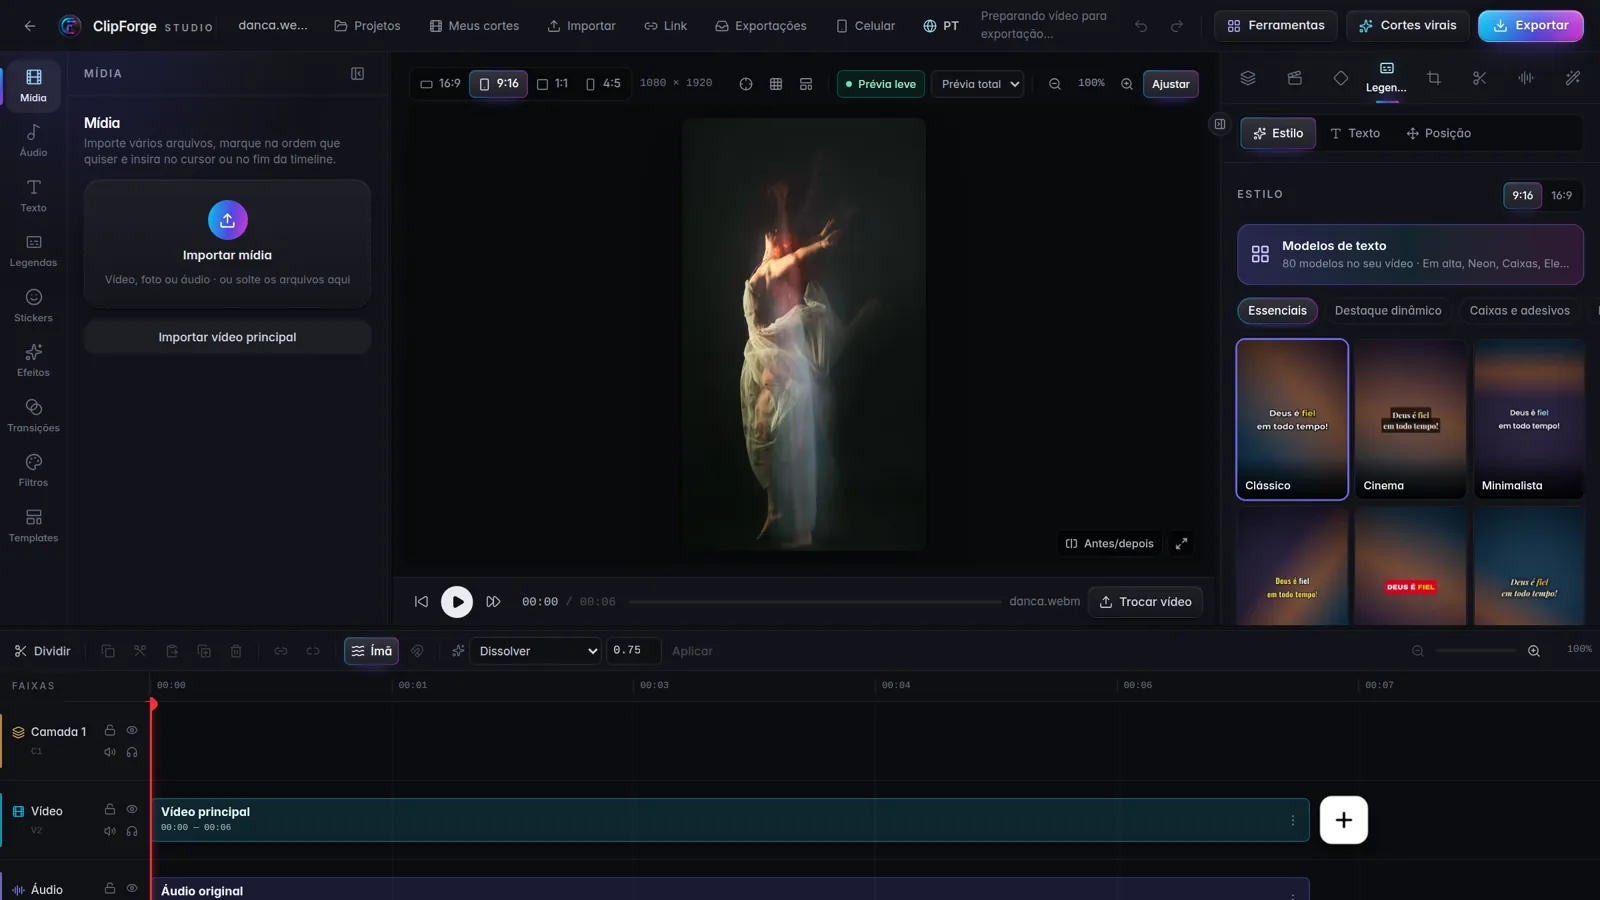Click the timeline zoom slider
This screenshot has height=900, width=1600.
click(1475, 651)
